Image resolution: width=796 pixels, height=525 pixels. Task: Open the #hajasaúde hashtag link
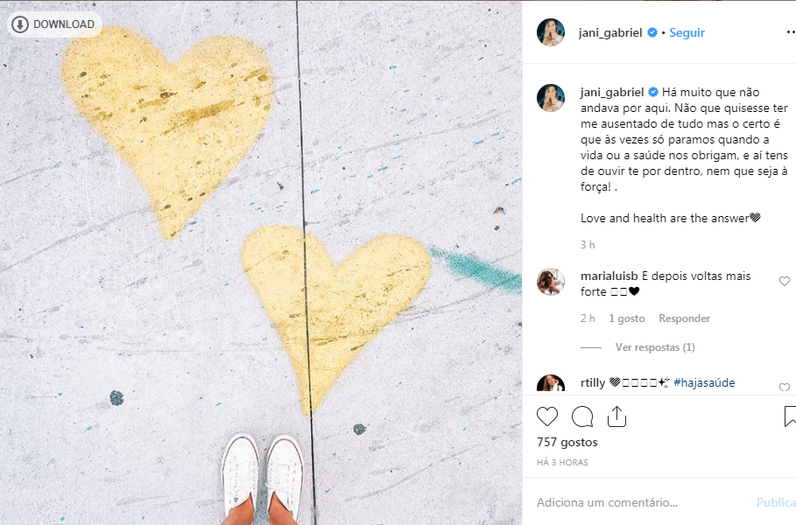(x=704, y=382)
